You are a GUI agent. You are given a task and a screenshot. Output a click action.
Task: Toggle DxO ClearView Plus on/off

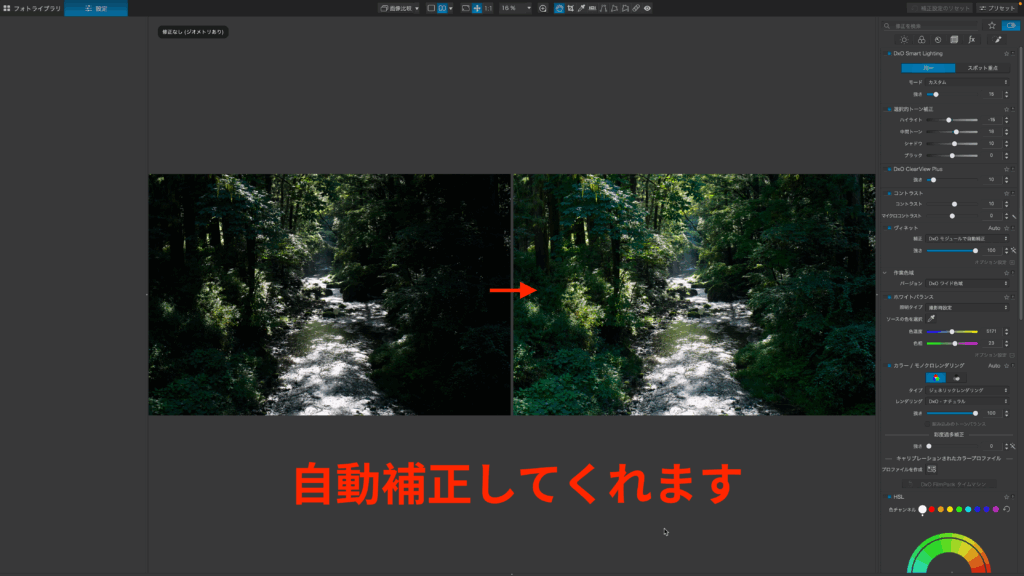point(889,169)
